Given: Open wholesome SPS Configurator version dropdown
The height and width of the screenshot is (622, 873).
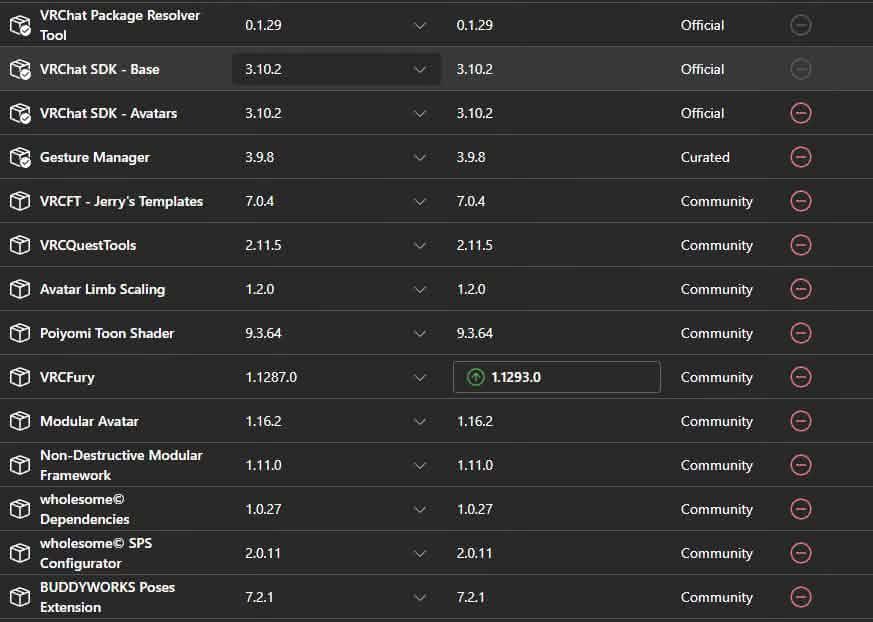Looking at the screenshot, I should pyautogui.click(x=336, y=553).
